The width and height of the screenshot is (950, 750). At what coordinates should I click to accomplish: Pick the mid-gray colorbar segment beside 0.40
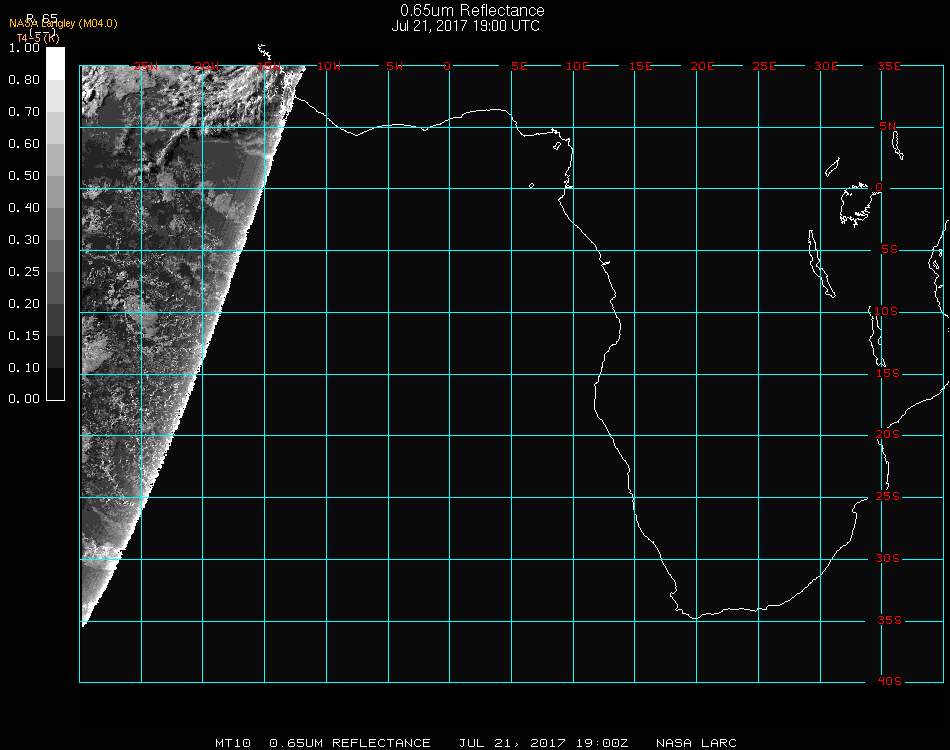[x=55, y=224]
